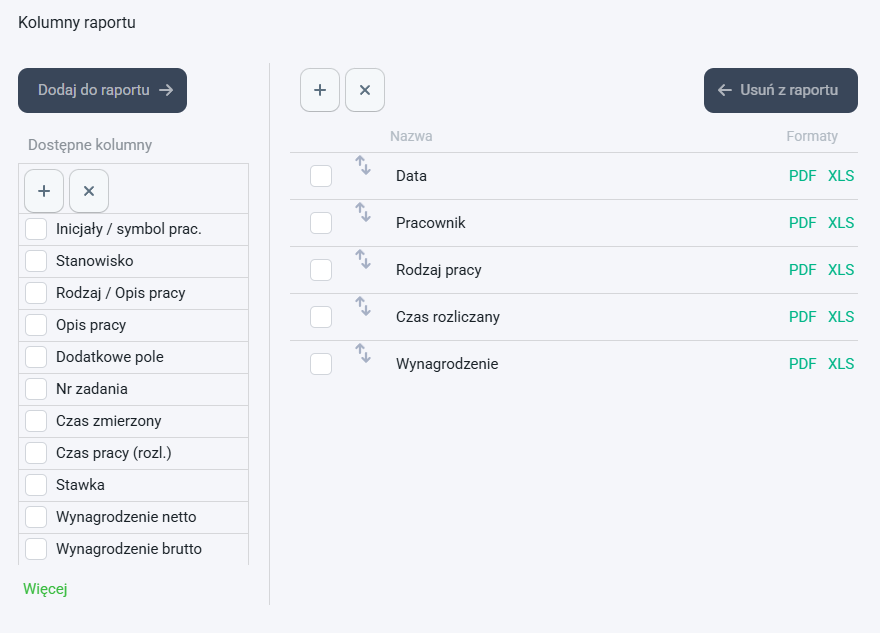Screen dimensions: 880x633
Task: Select the Stawka item in available columns
Action: (x=134, y=485)
